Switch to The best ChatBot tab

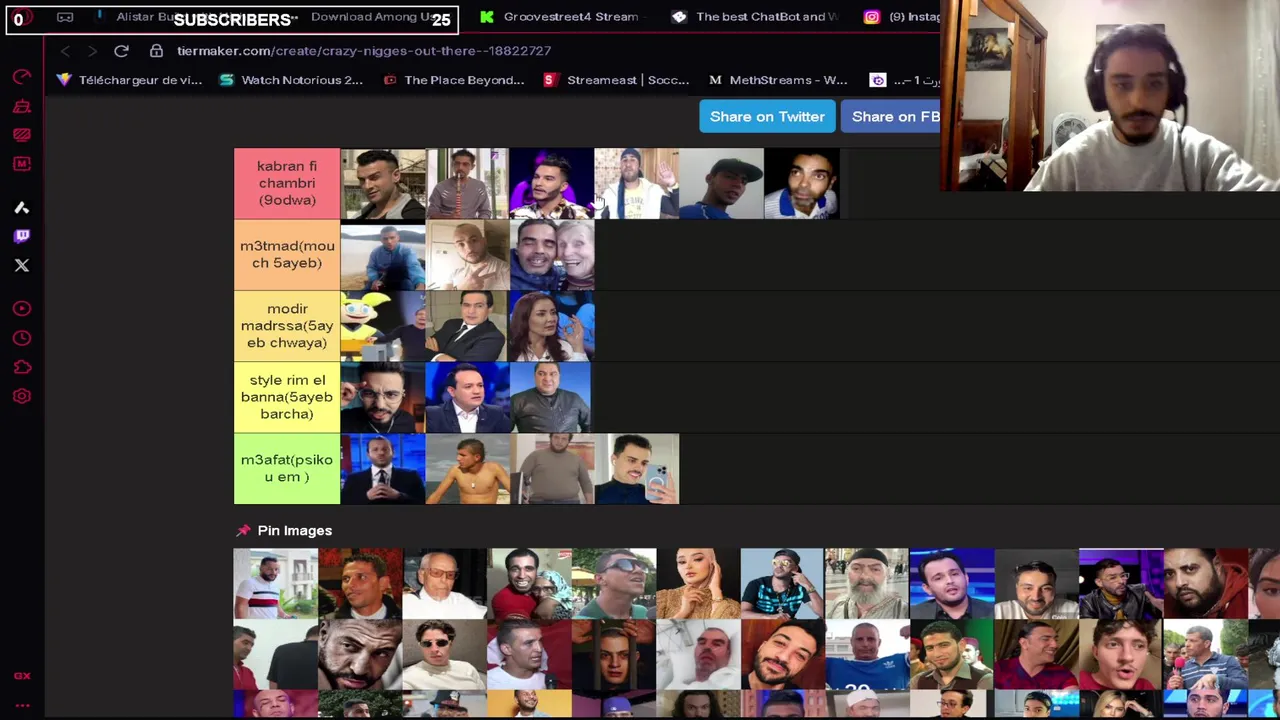click(x=755, y=17)
